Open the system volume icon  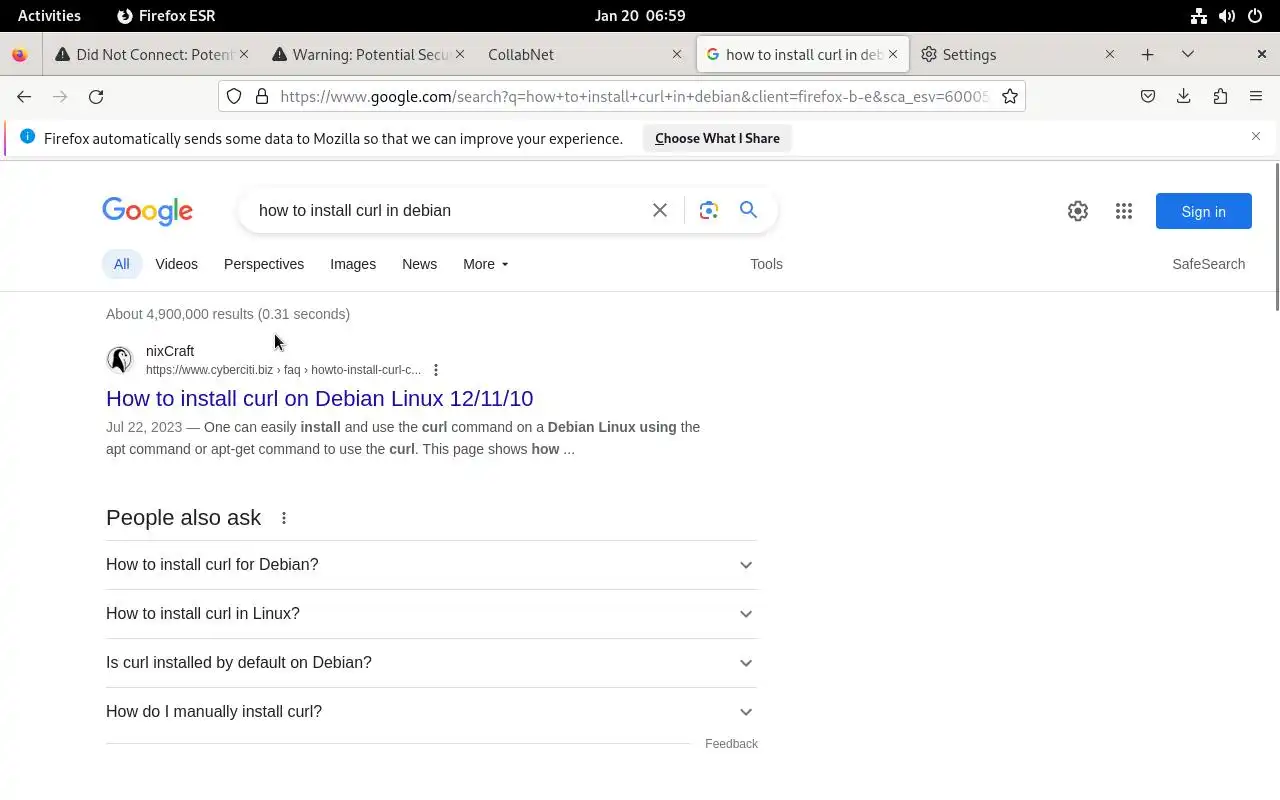click(x=1227, y=15)
